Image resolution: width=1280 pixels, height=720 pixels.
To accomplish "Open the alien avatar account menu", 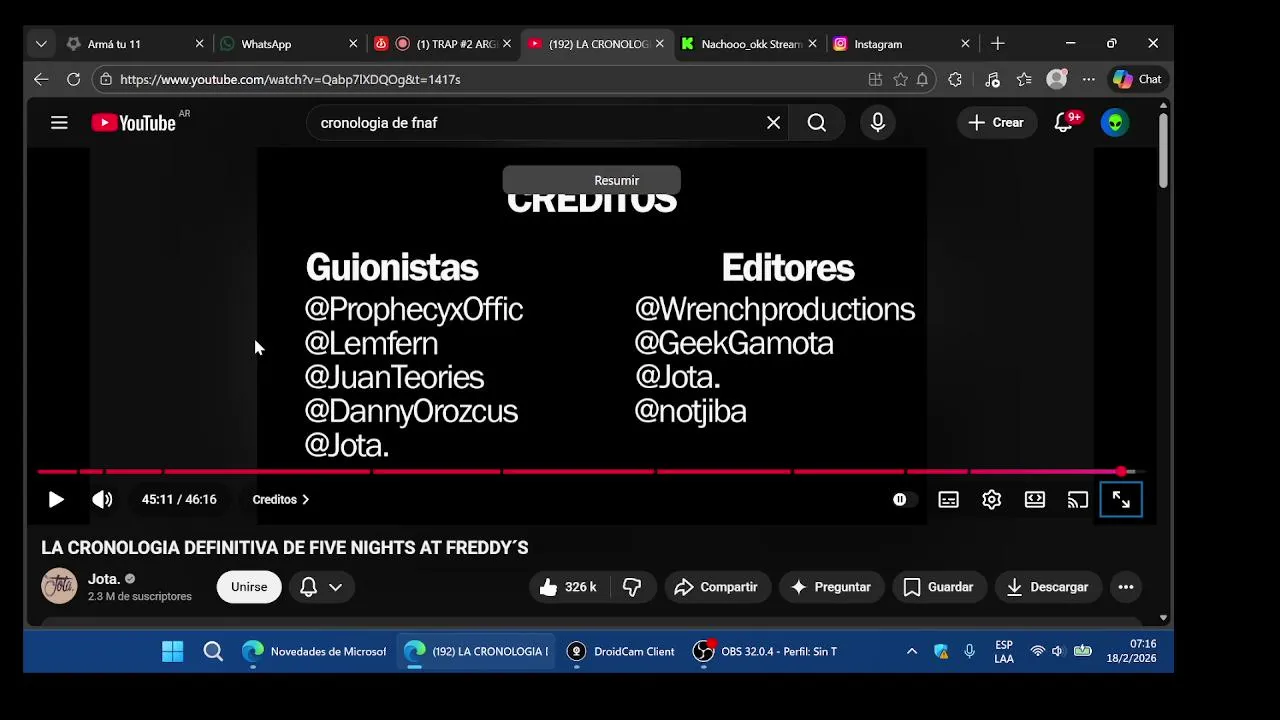I will pyautogui.click(x=1115, y=123).
